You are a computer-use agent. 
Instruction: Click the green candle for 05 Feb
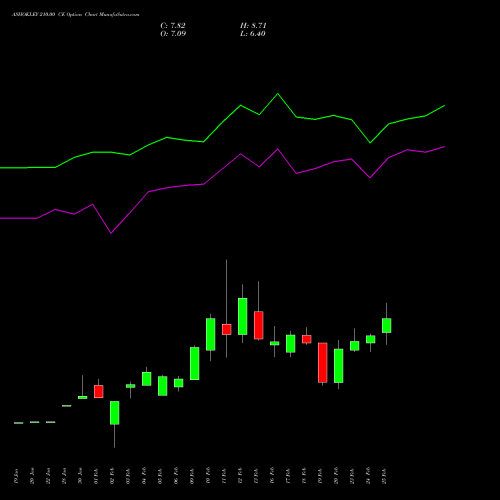pos(163,386)
